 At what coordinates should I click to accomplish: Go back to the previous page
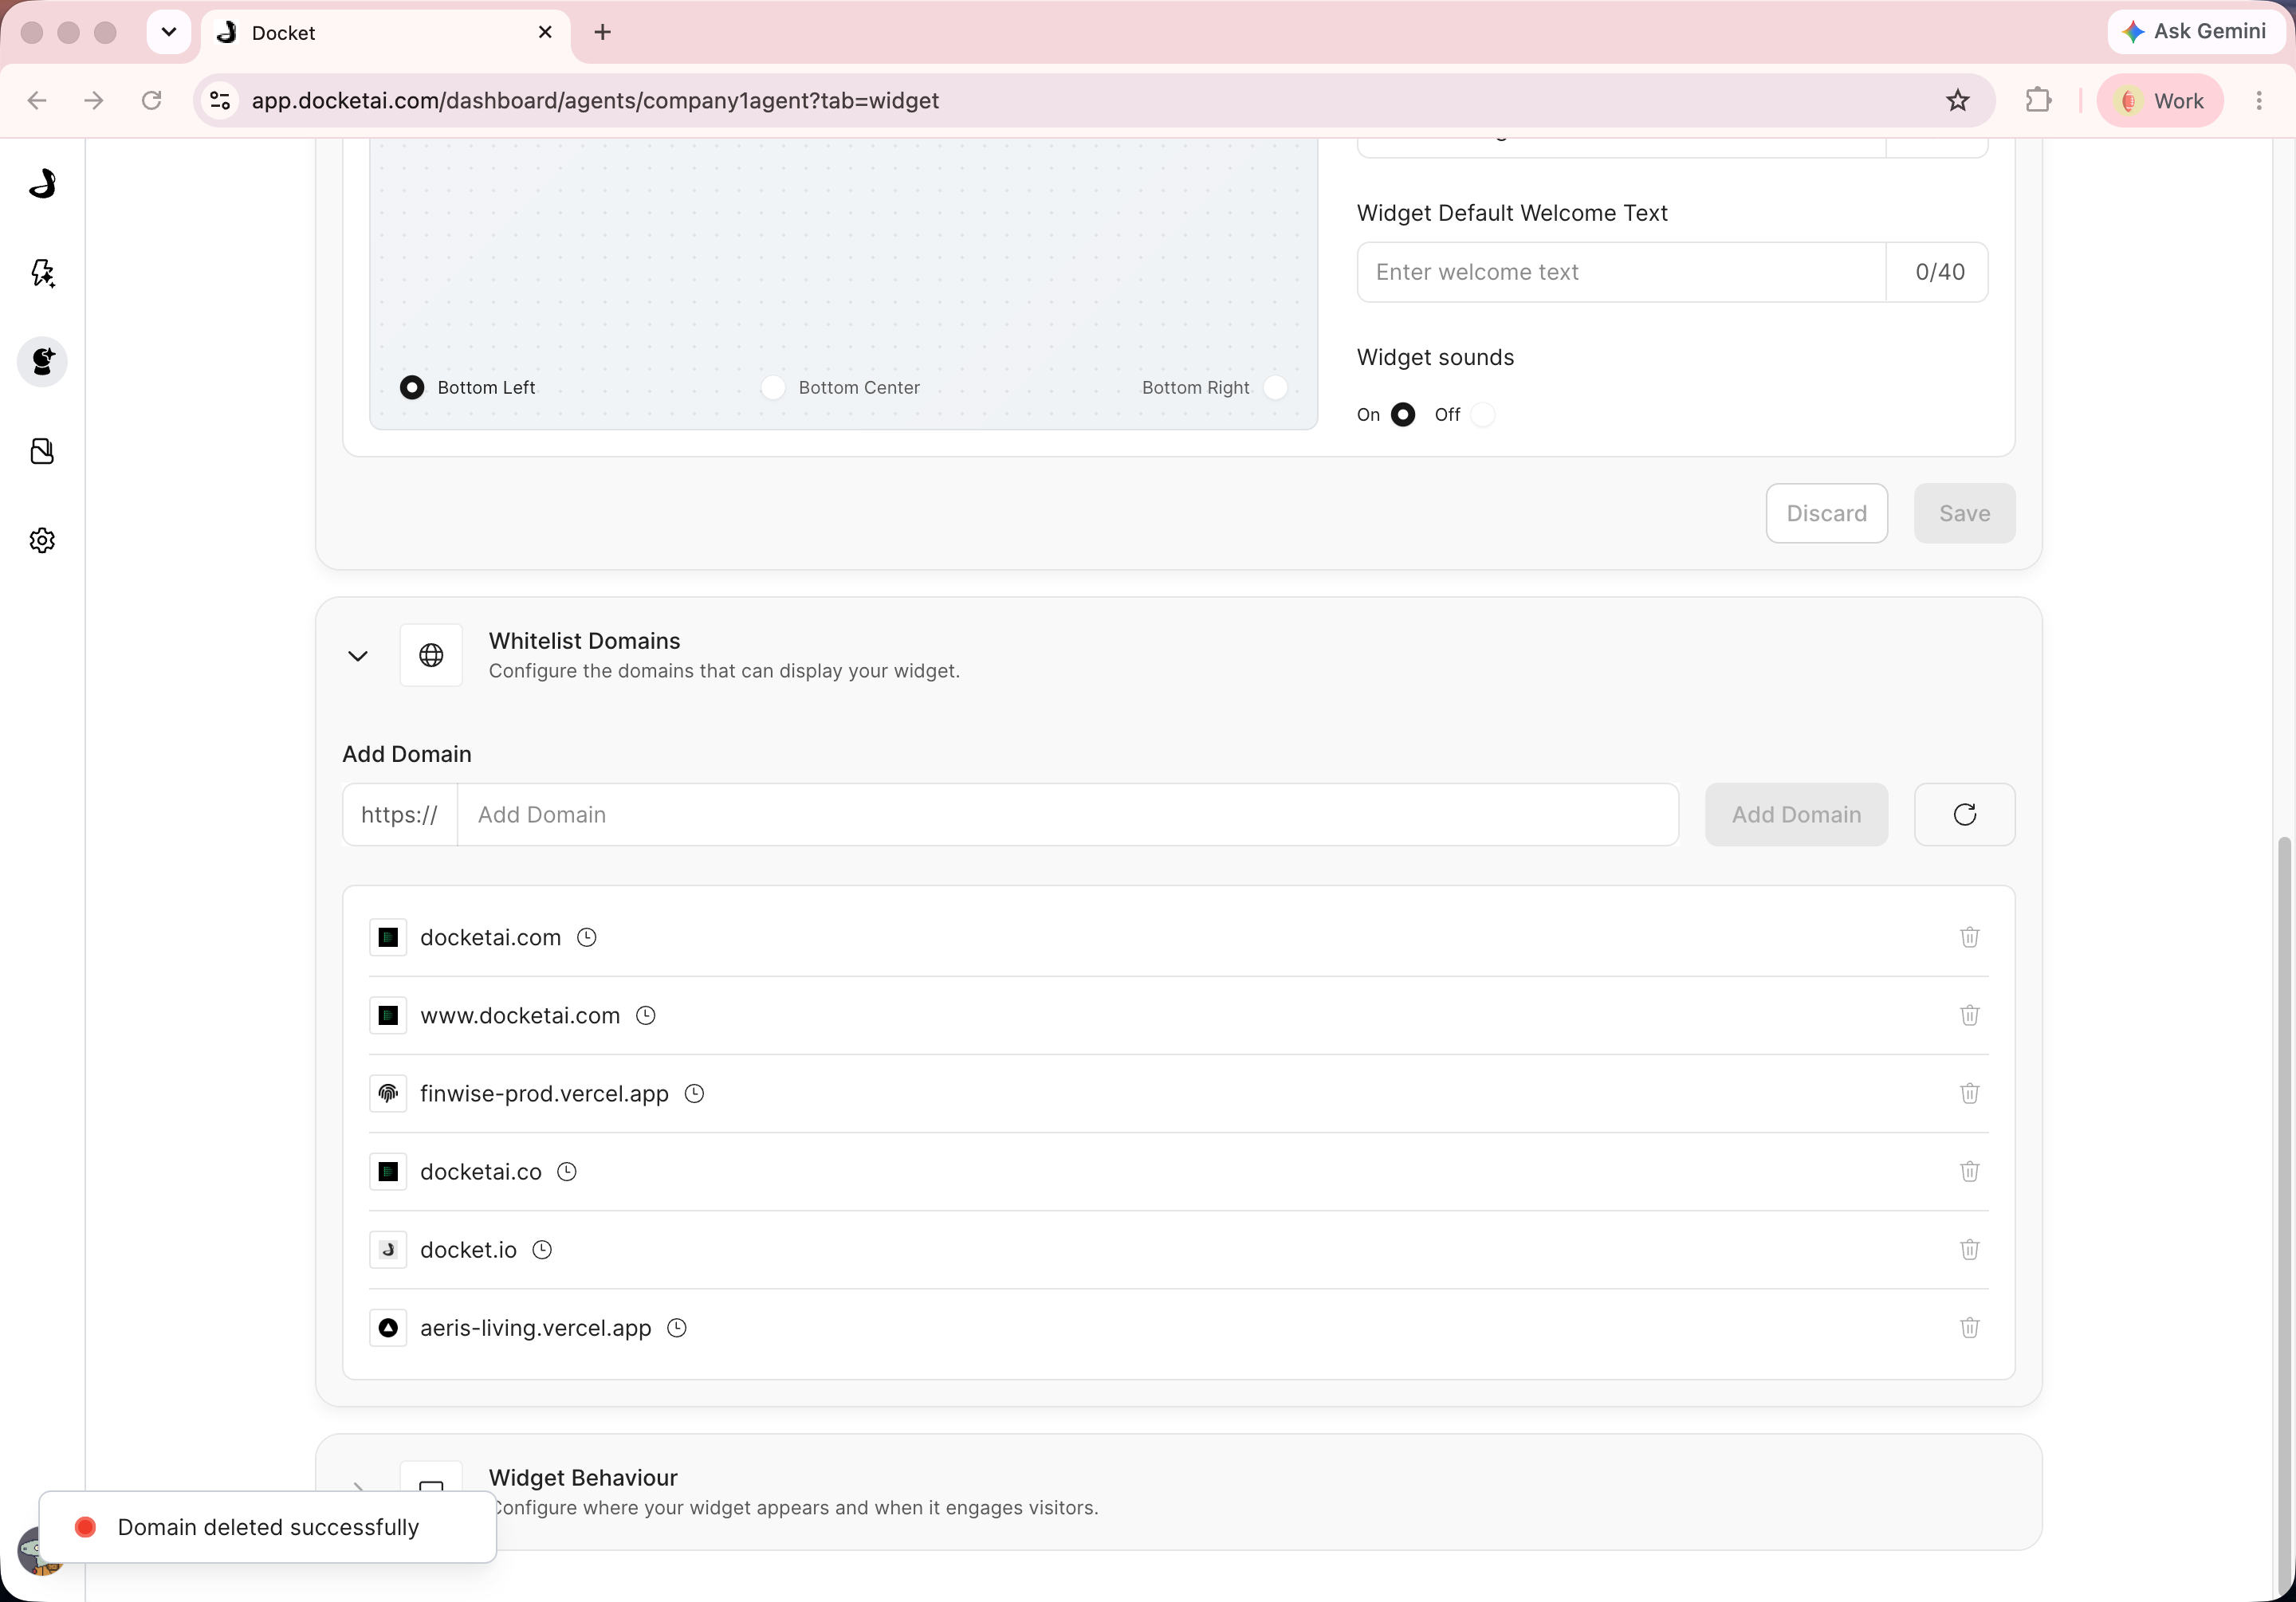37,100
